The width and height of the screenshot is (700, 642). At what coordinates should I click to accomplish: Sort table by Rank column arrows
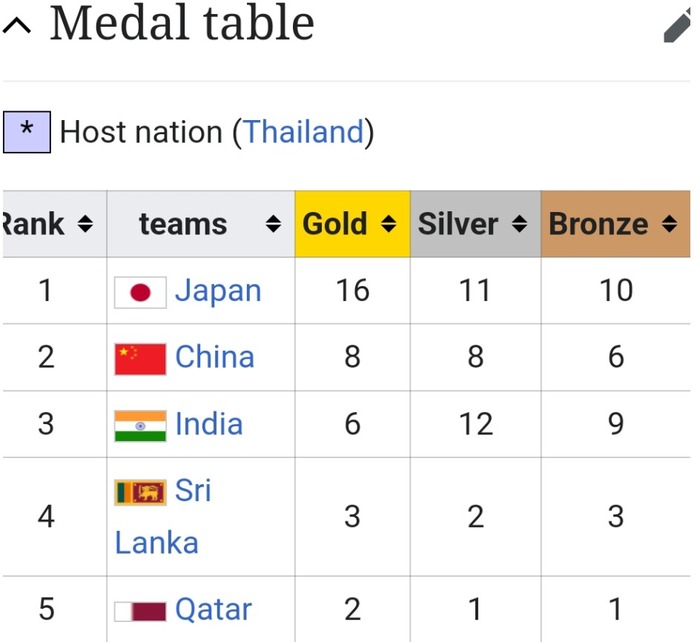(x=85, y=224)
